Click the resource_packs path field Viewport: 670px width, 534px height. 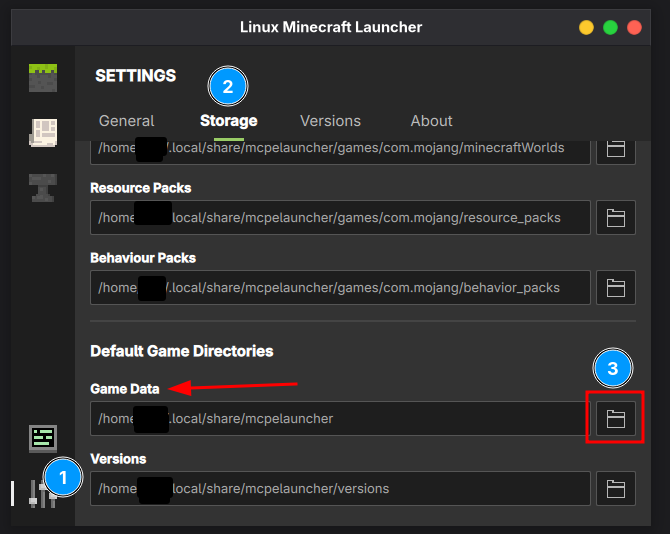click(x=340, y=217)
